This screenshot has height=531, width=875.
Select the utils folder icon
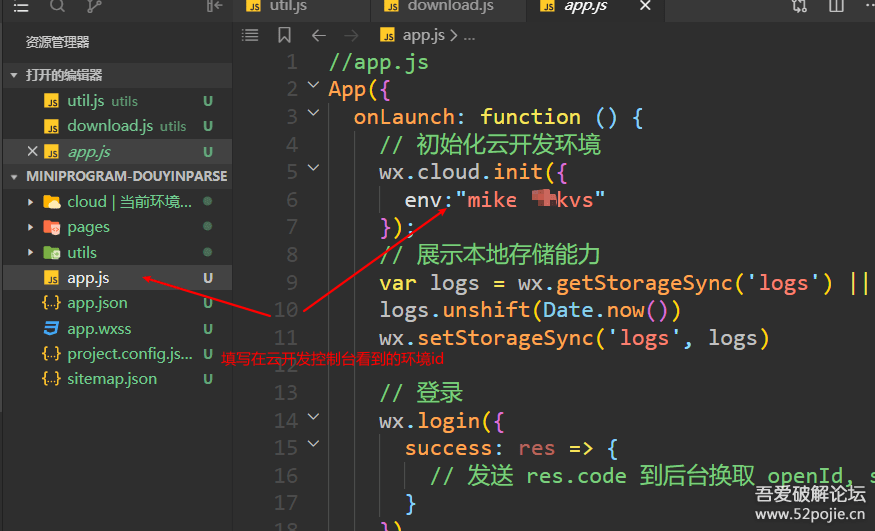point(52,253)
